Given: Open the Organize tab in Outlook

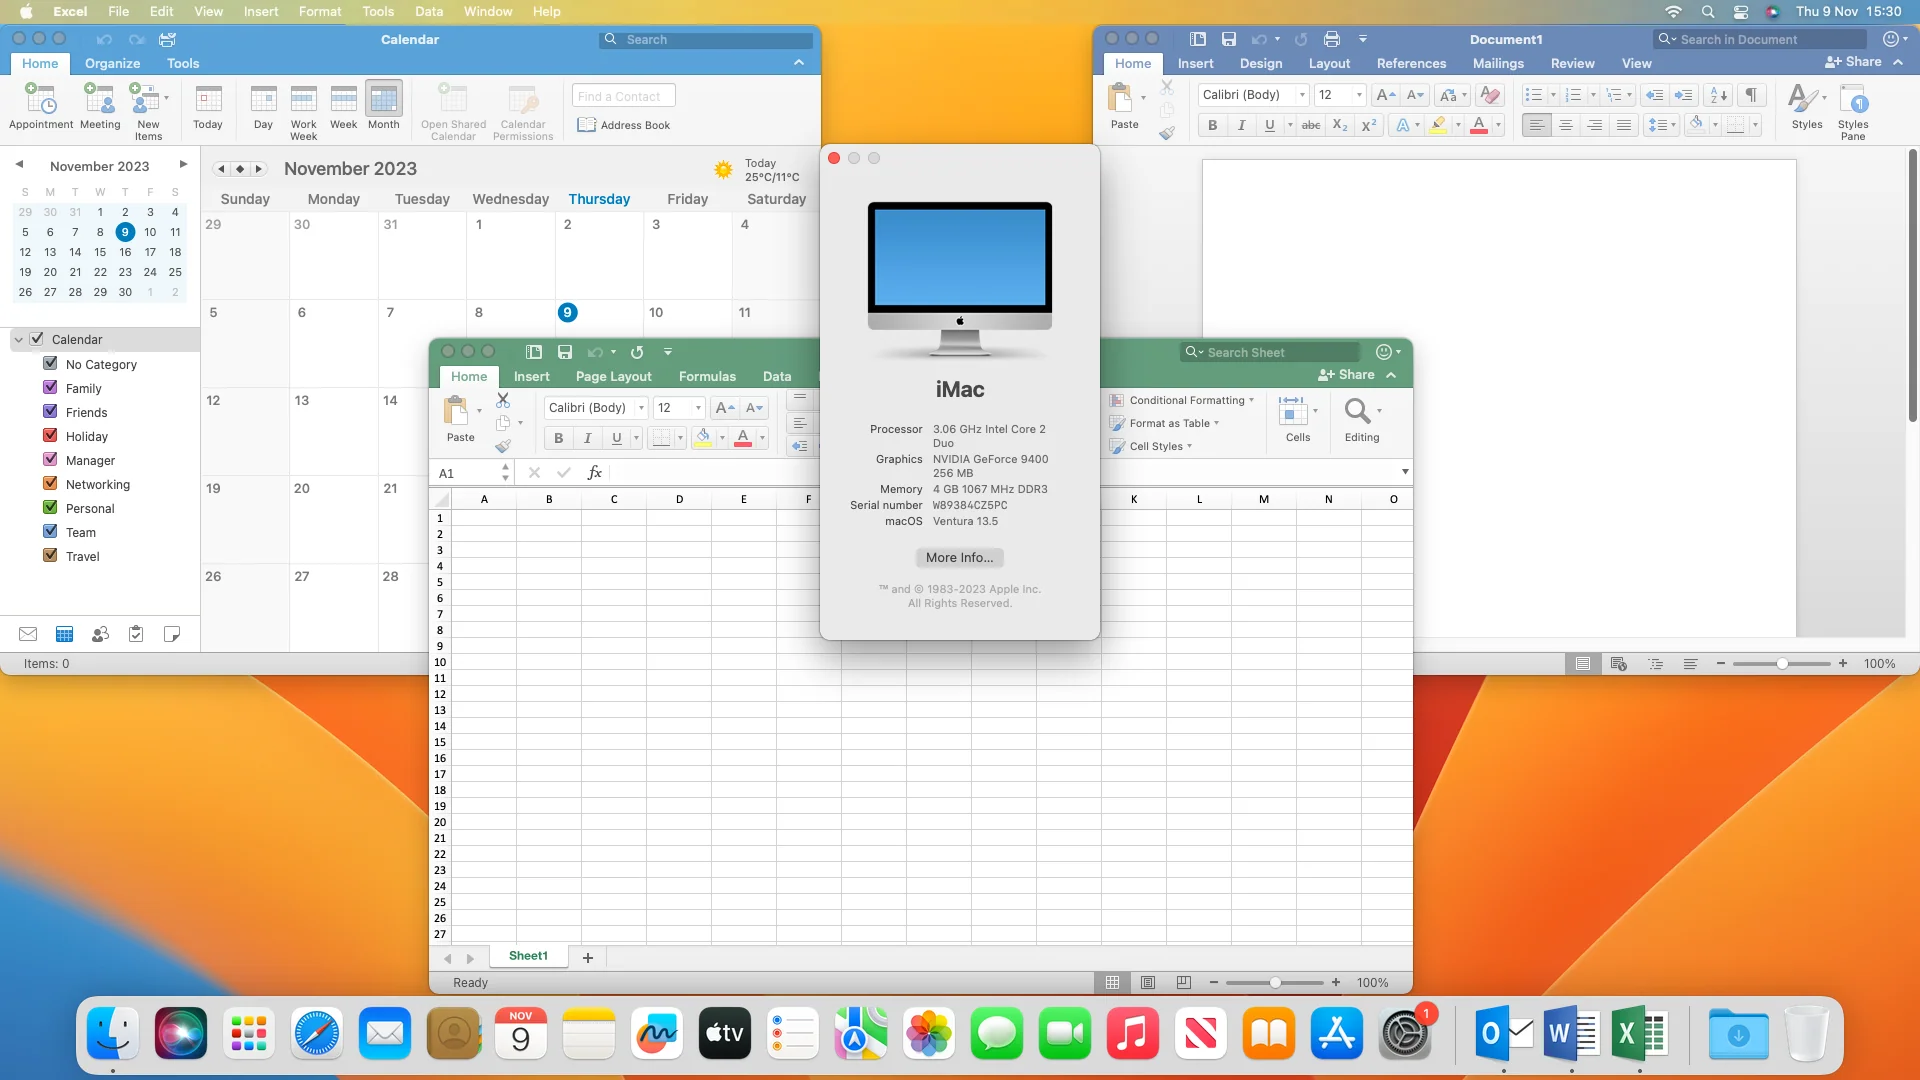Looking at the screenshot, I should tap(112, 63).
